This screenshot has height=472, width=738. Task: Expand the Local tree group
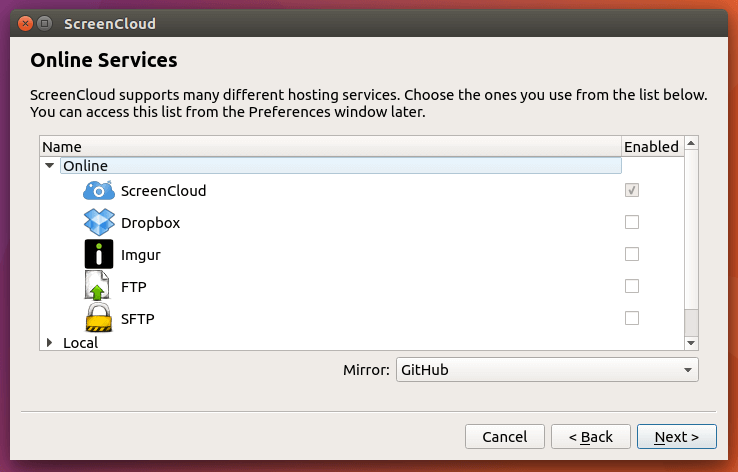pyautogui.click(x=50, y=343)
